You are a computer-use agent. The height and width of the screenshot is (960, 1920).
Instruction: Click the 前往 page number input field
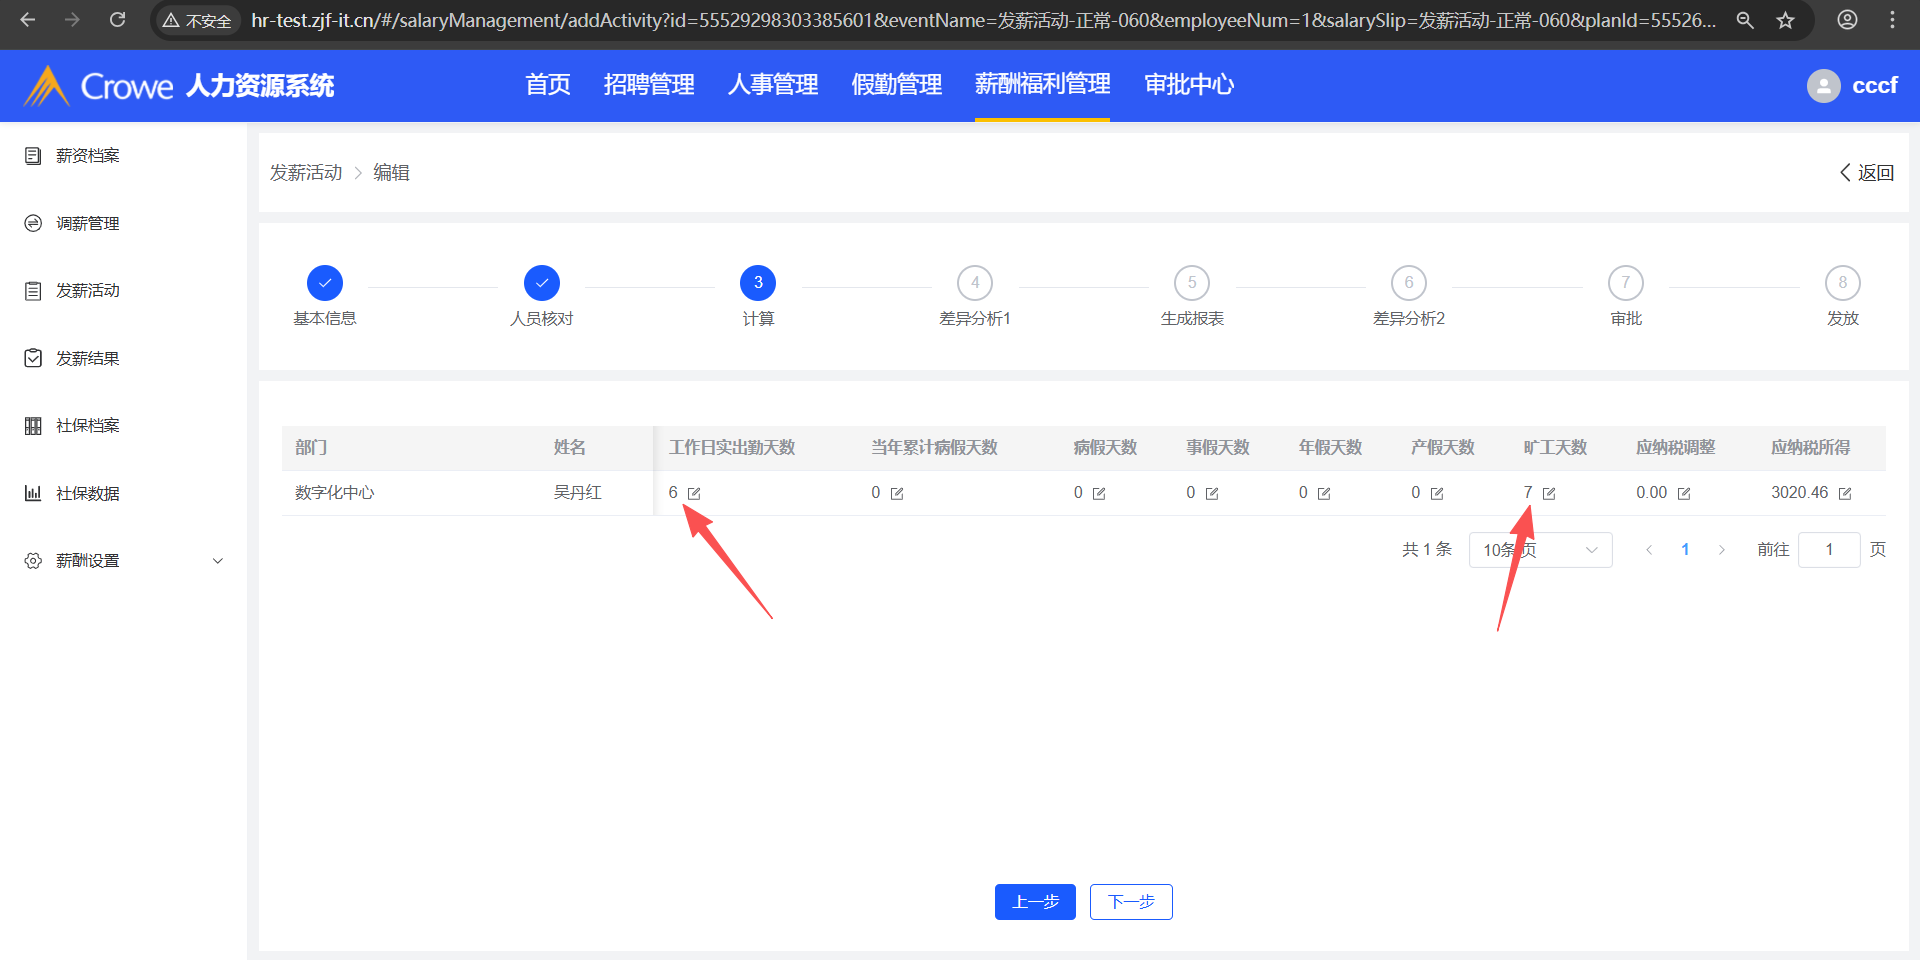(1828, 550)
